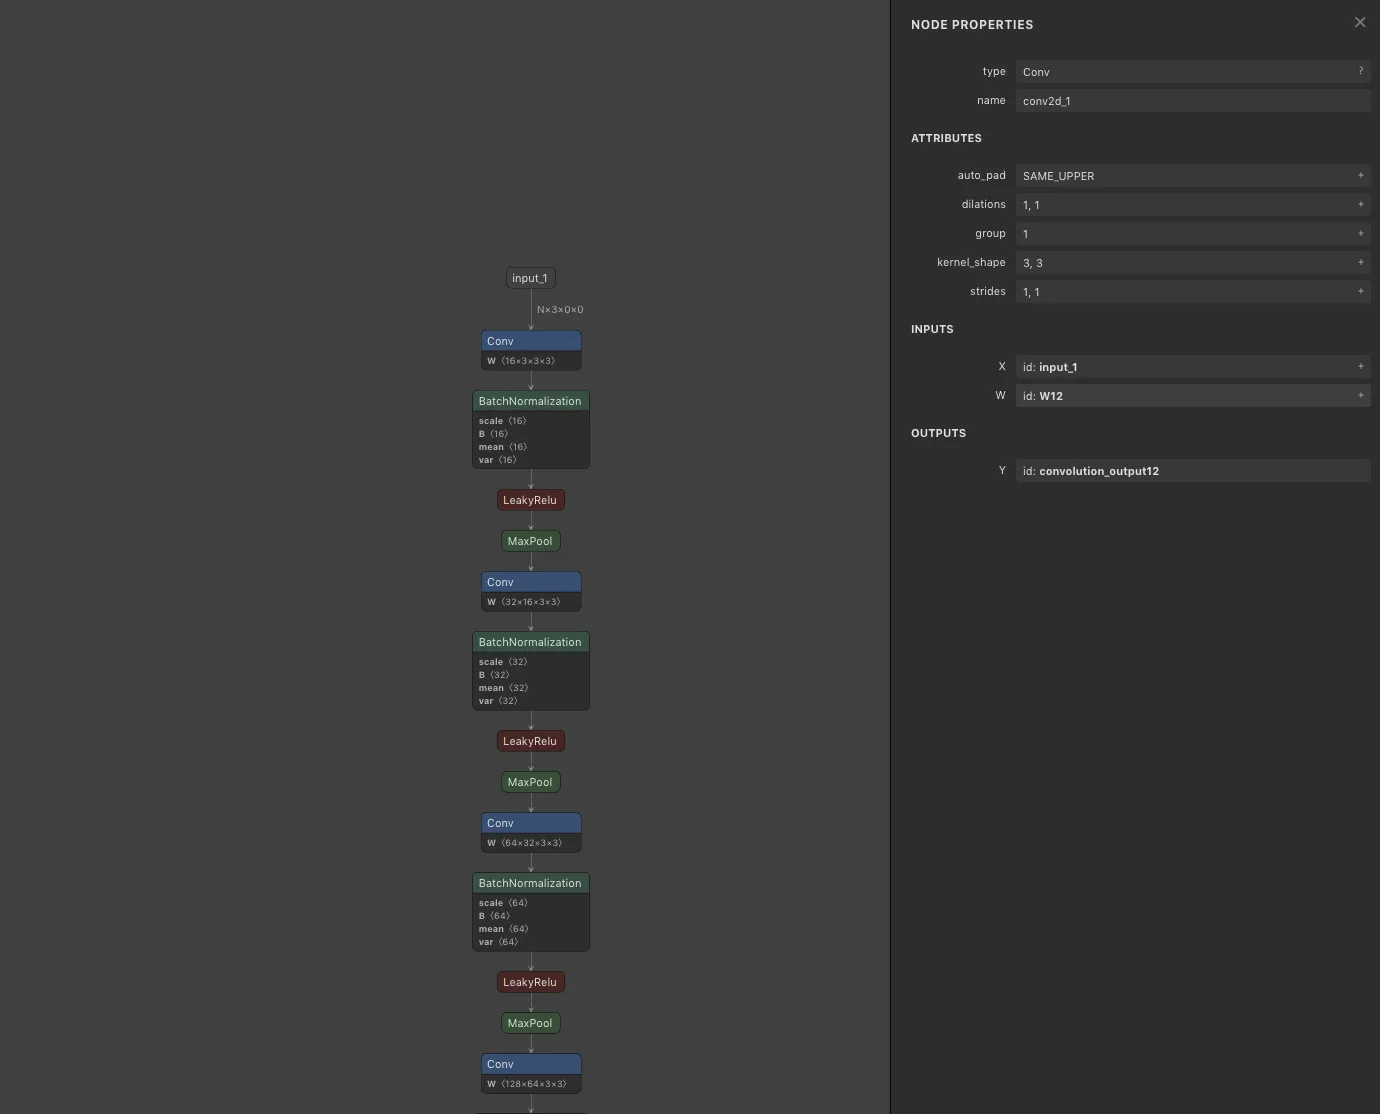Select the input_1 graph node
Screen dimensions: 1380x1114
(x=530, y=278)
